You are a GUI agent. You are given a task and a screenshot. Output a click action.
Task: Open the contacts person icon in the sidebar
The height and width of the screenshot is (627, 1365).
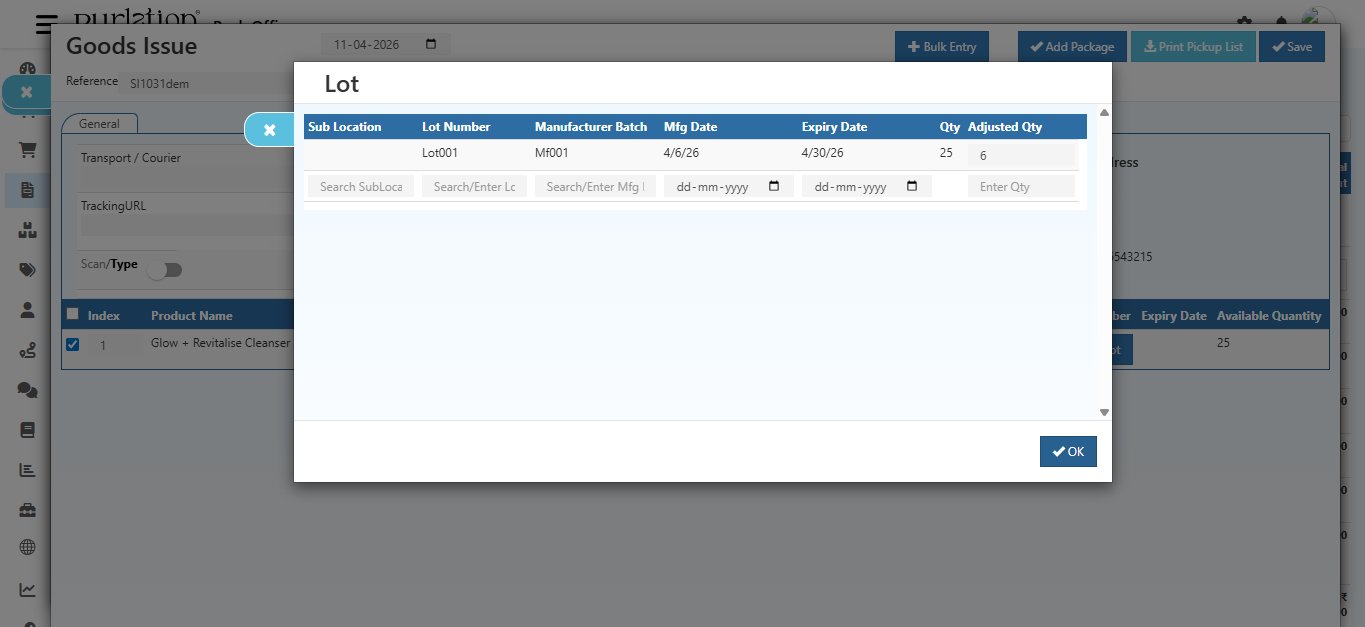25,309
